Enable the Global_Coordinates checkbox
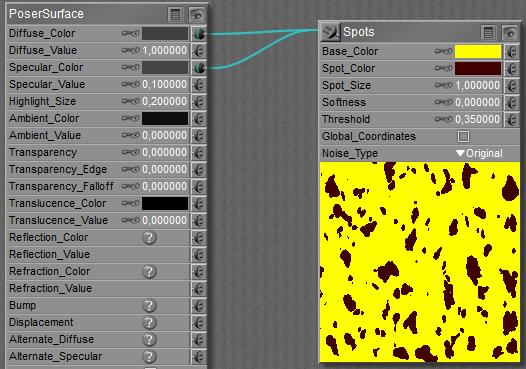 [463, 136]
